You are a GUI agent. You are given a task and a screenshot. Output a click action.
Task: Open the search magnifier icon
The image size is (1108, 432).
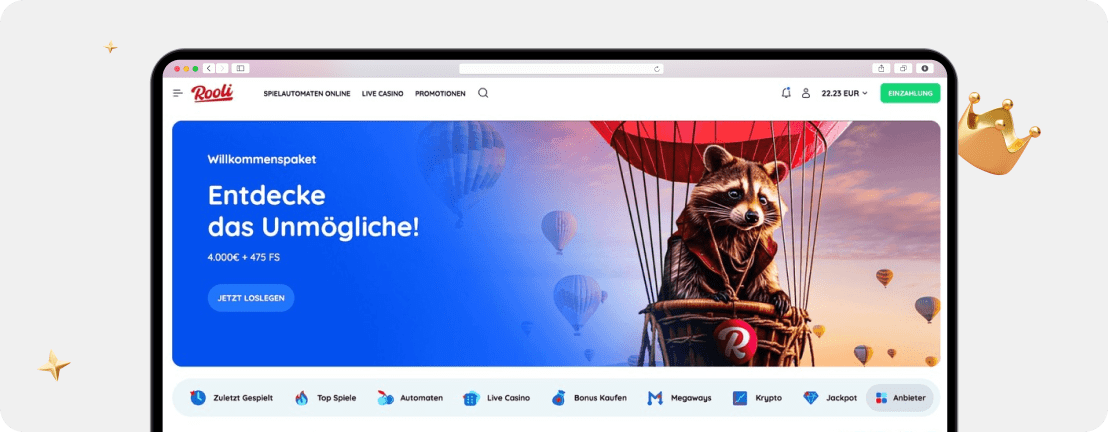(x=483, y=93)
